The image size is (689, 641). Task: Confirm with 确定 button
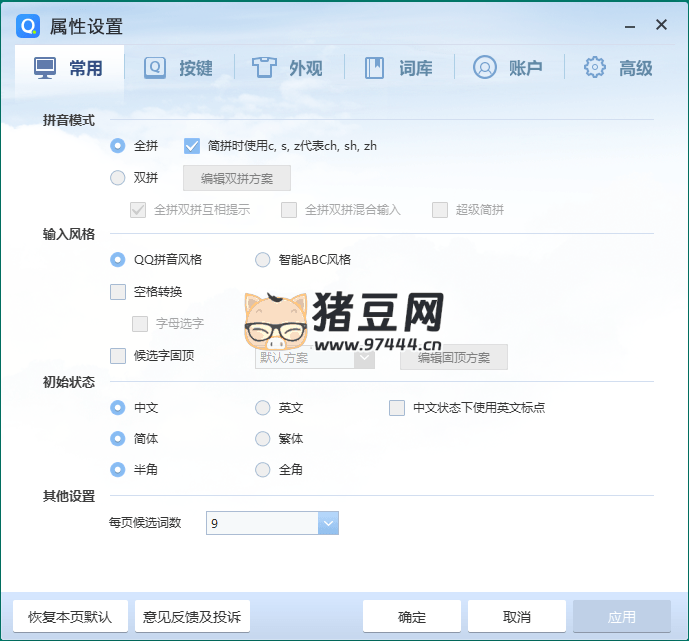[x=412, y=616]
